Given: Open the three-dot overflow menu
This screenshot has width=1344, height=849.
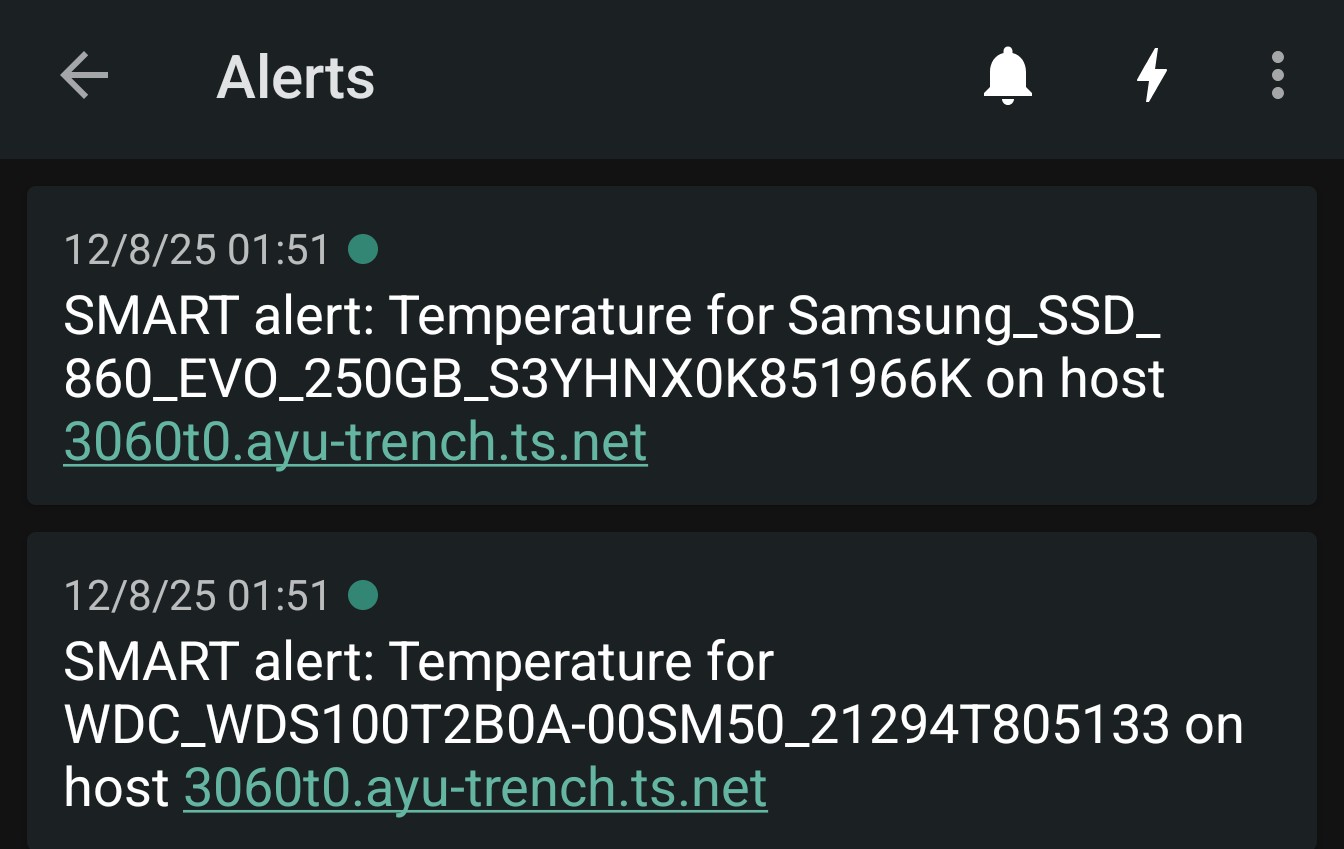Looking at the screenshot, I should click(1277, 76).
